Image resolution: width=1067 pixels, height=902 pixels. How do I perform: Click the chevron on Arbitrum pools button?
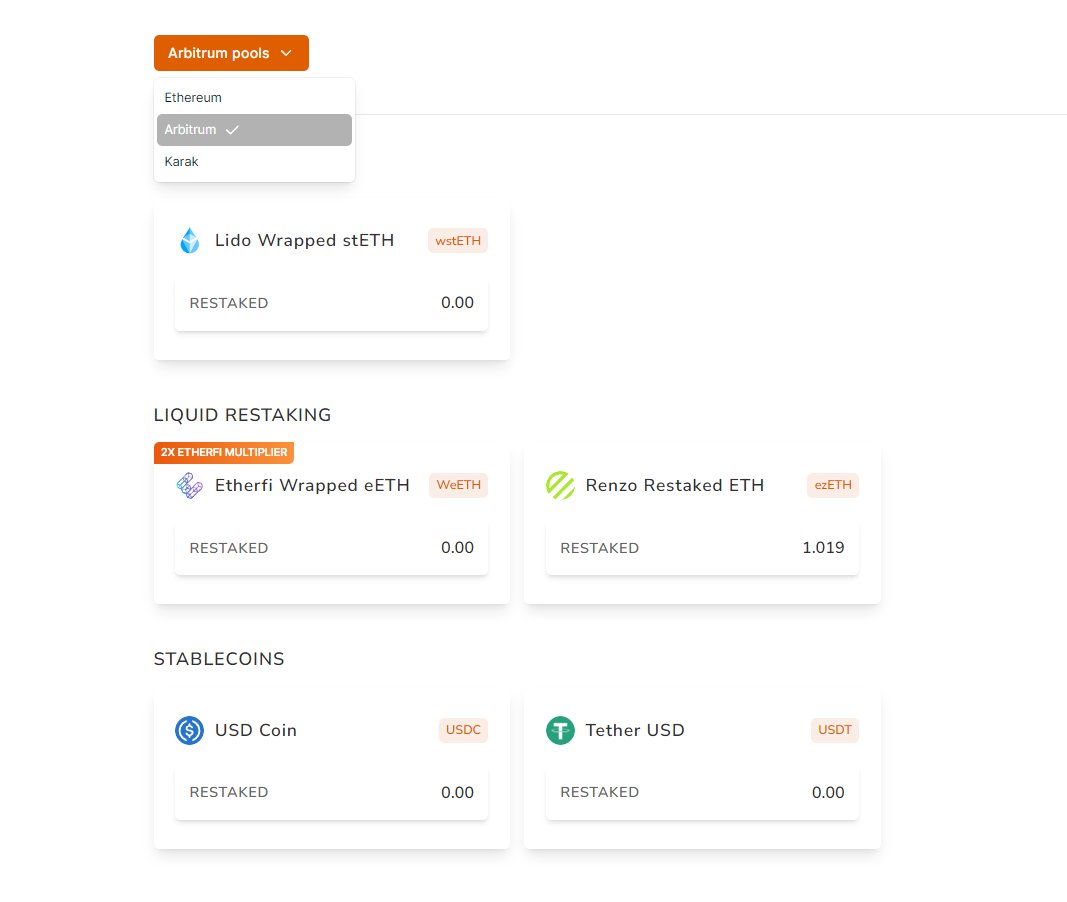click(286, 53)
